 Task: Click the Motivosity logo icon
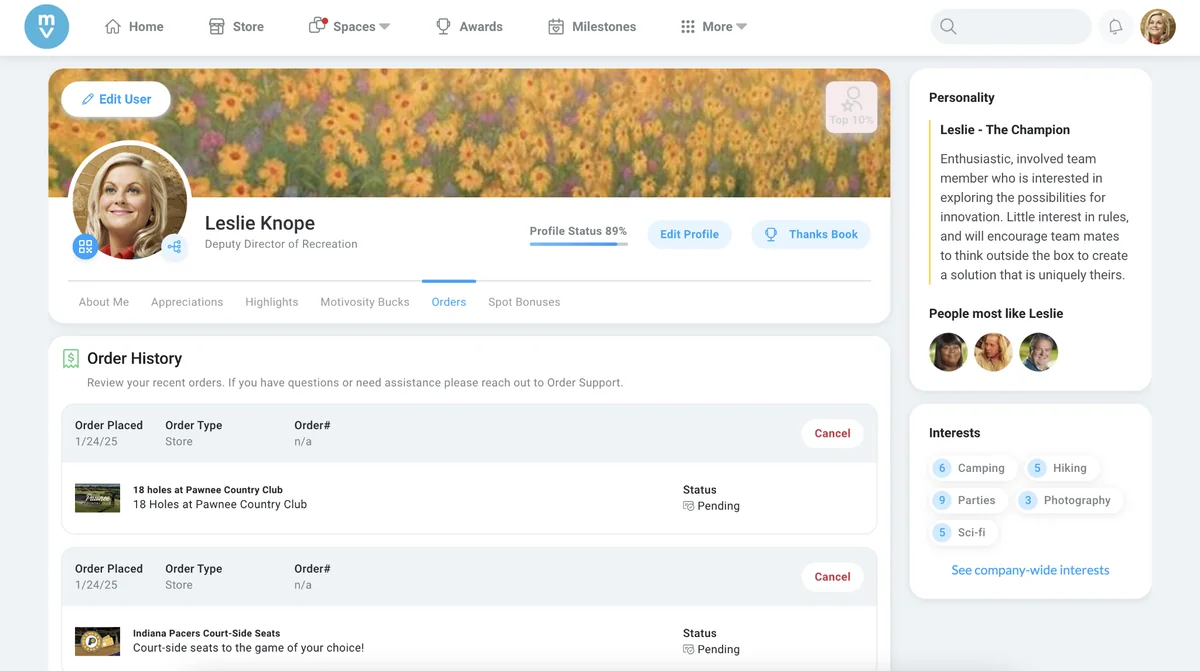point(47,26)
